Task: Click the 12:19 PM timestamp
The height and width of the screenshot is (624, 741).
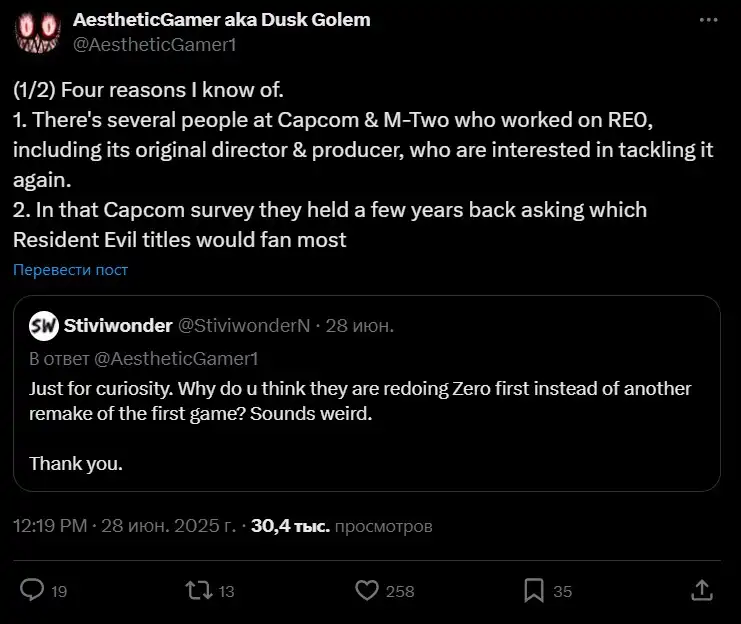Action: click(x=50, y=525)
